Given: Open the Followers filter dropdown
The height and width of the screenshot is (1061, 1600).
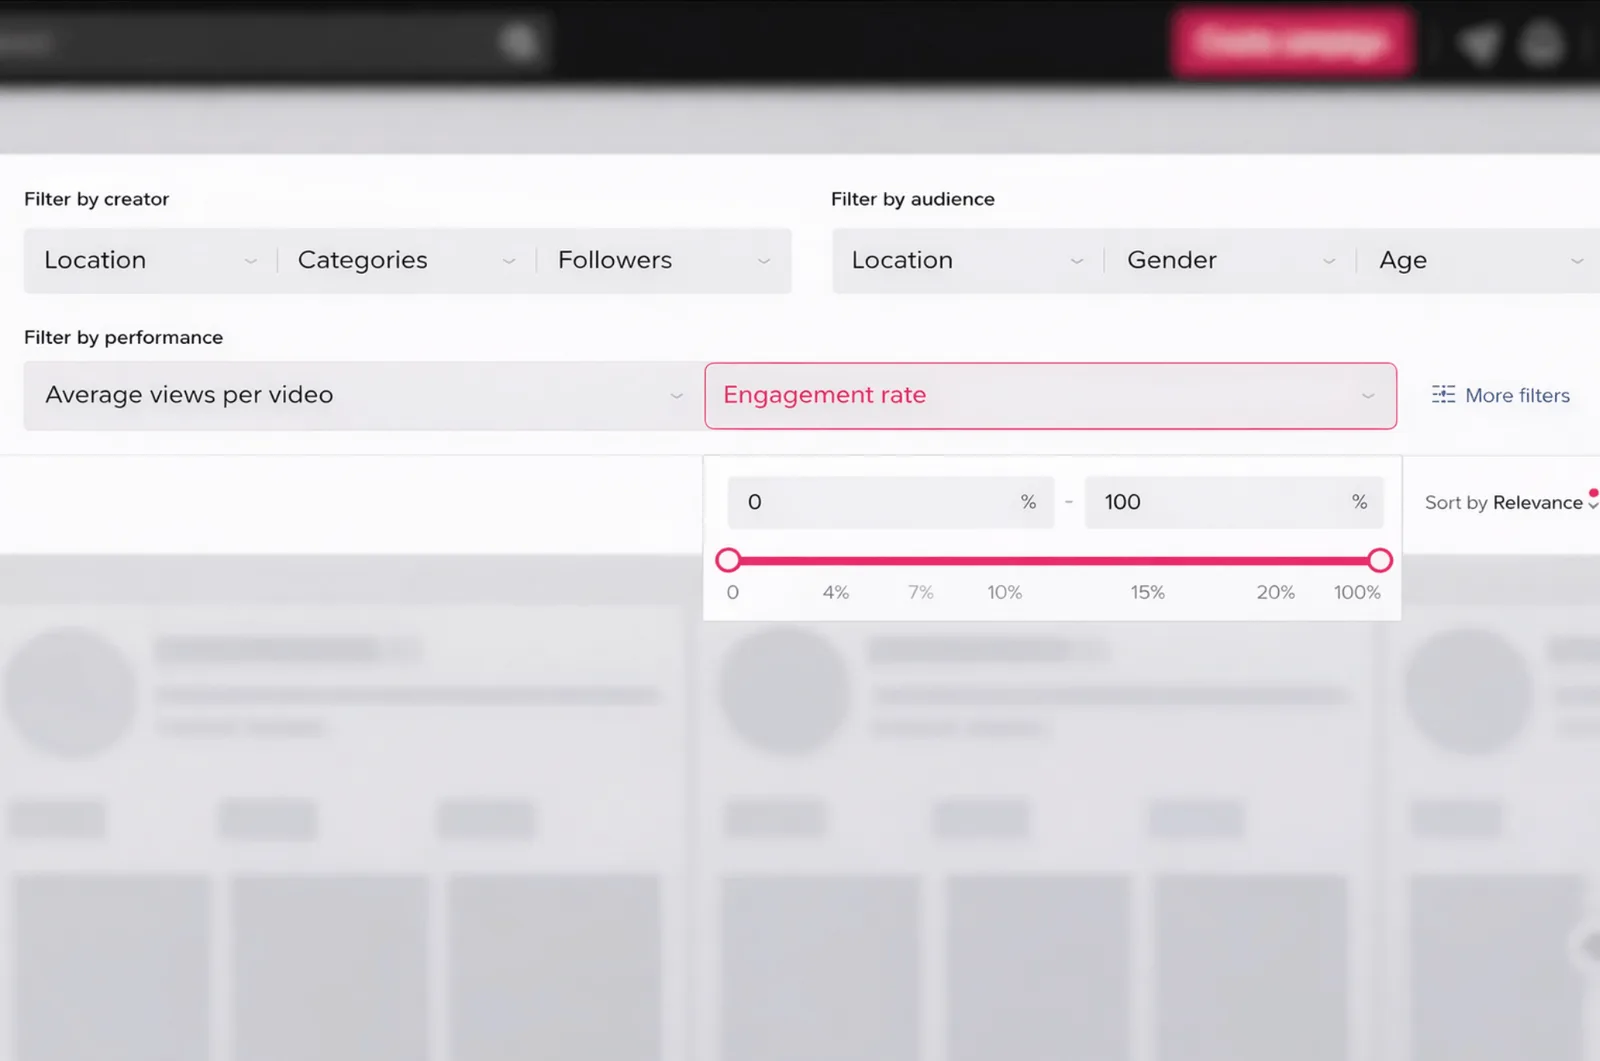Looking at the screenshot, I should pyautogui.click(x=663, y=260).
